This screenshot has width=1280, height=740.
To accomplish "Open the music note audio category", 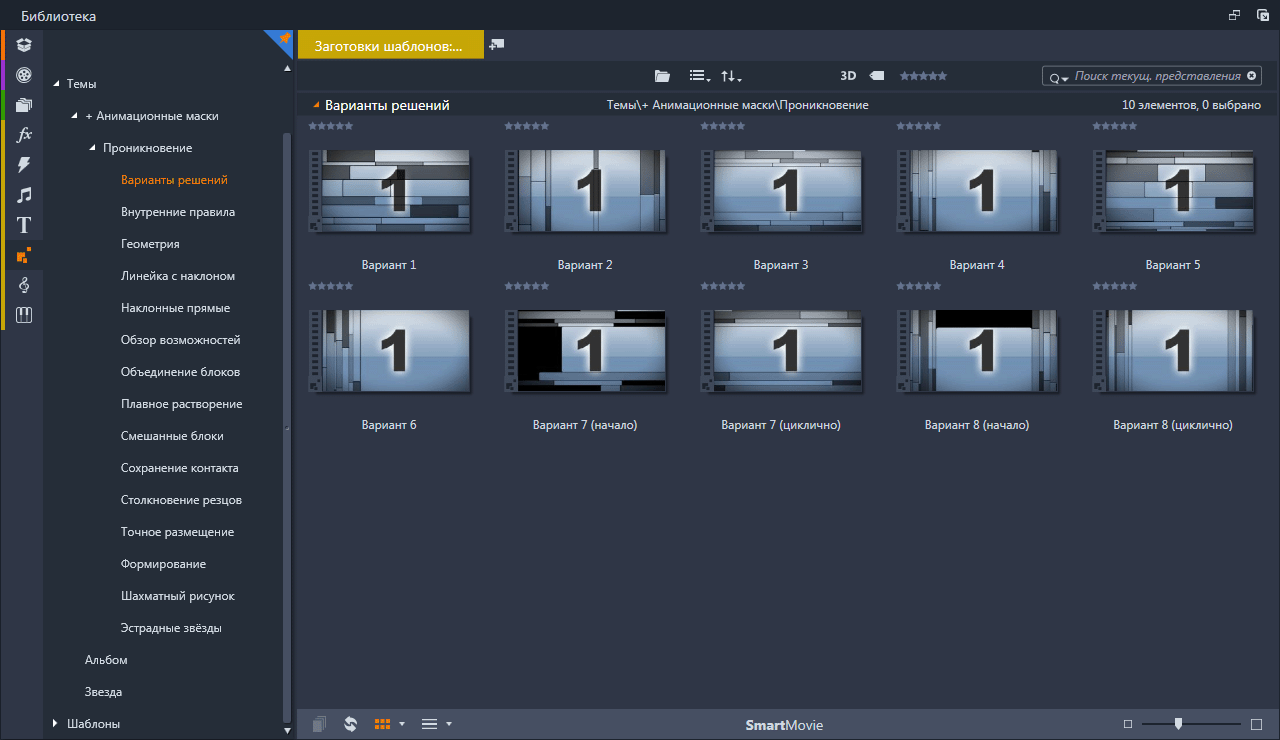I will [x=24, y=195].
